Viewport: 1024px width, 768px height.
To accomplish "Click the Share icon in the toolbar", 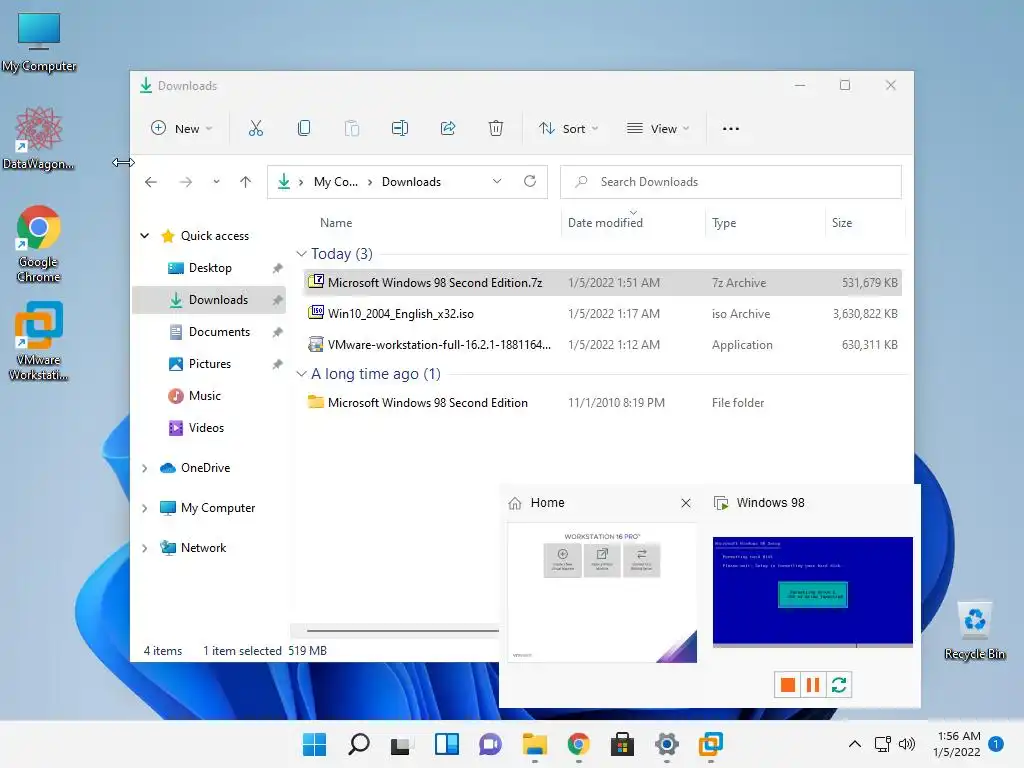I will [448, 129].
